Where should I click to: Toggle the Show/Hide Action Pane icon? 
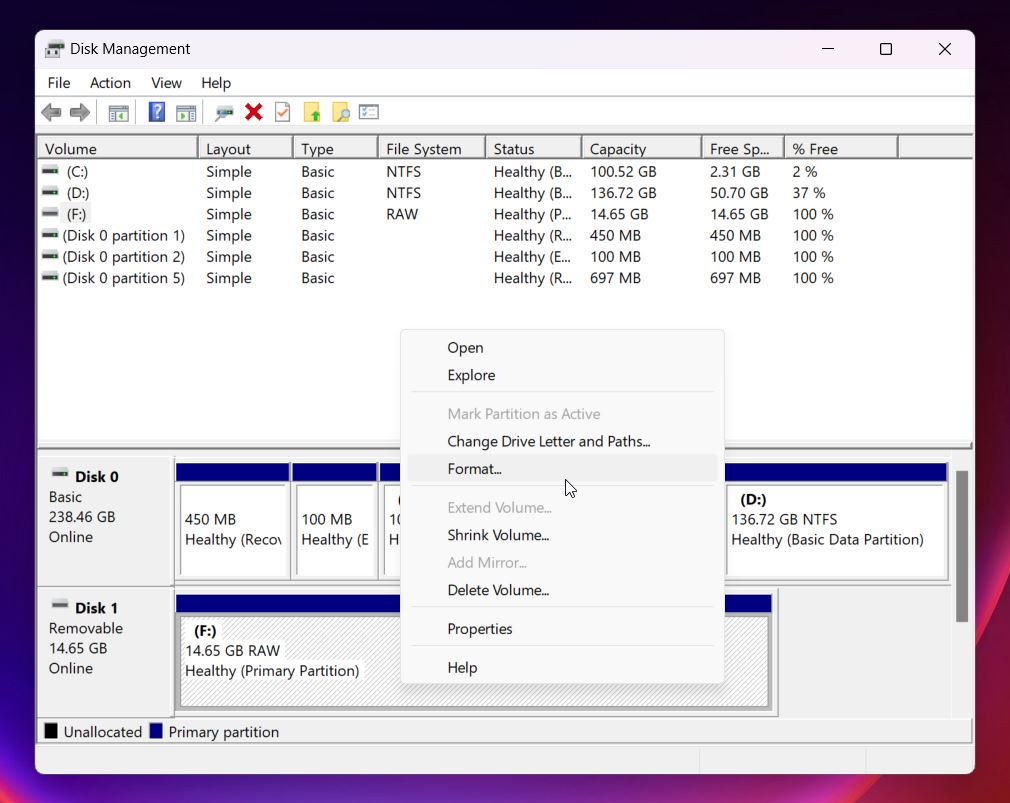tap(186, 113)
